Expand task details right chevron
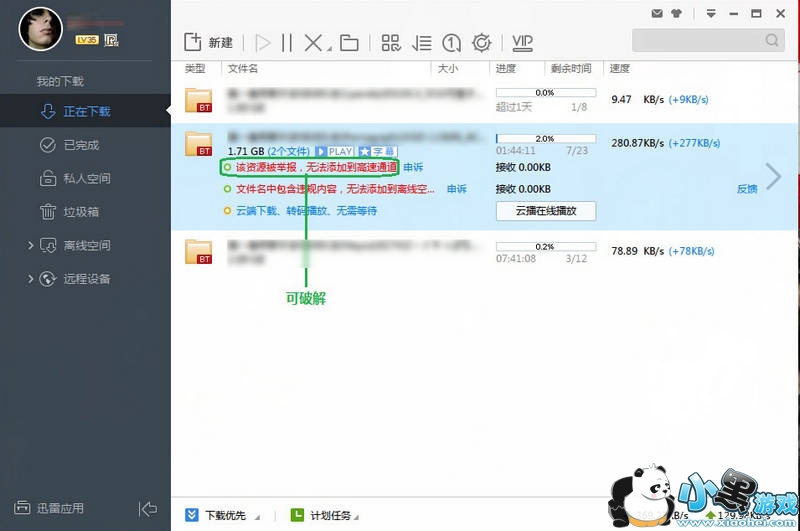Screen dimensions: 800x531 tap(774, 176)
